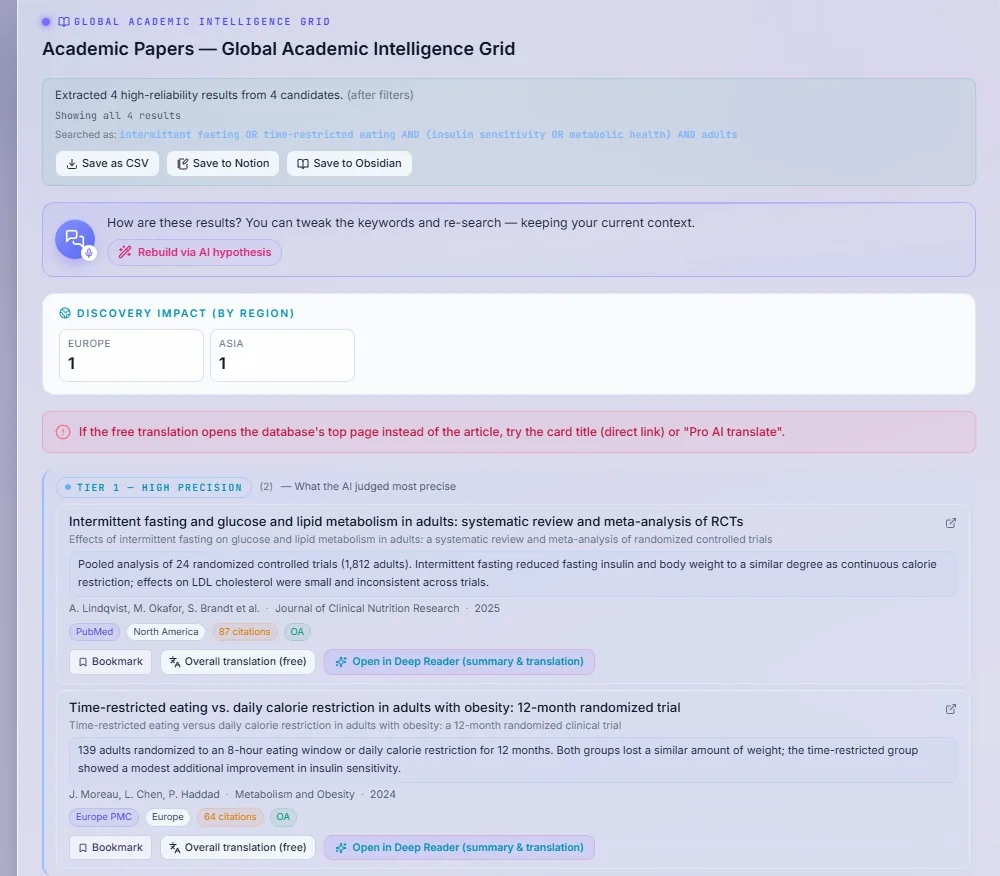1000x876 pixels.
Task: Click the OA tag on Time-restricted eating paper
Action: tap(283, 817)
